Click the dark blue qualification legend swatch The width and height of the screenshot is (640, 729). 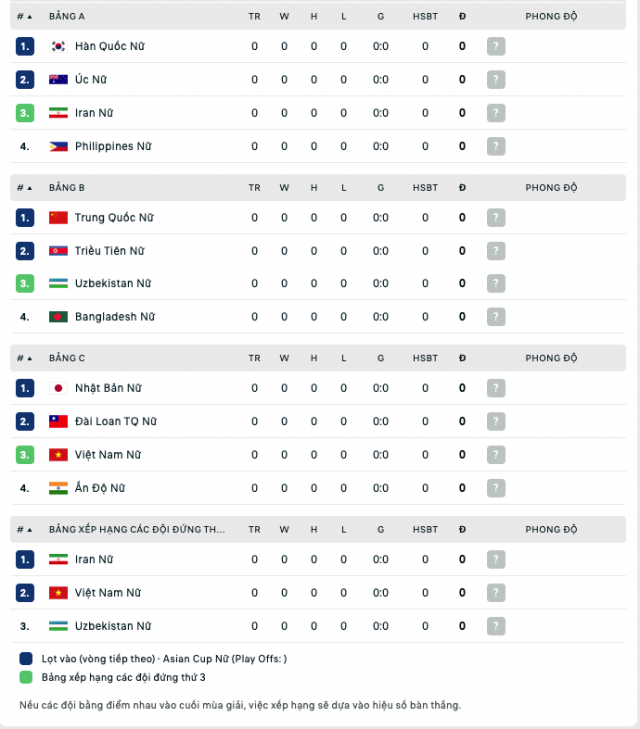tap(26, 659)
